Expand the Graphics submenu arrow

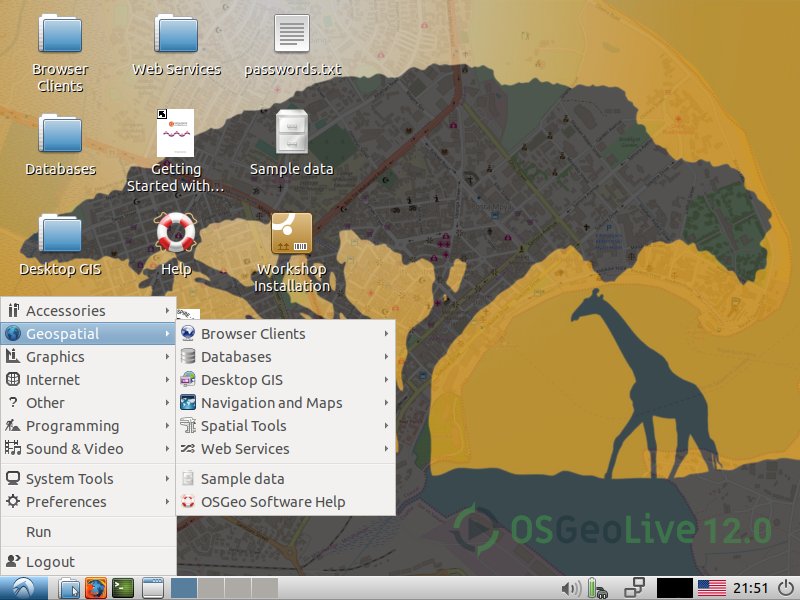tap(167, 357)
